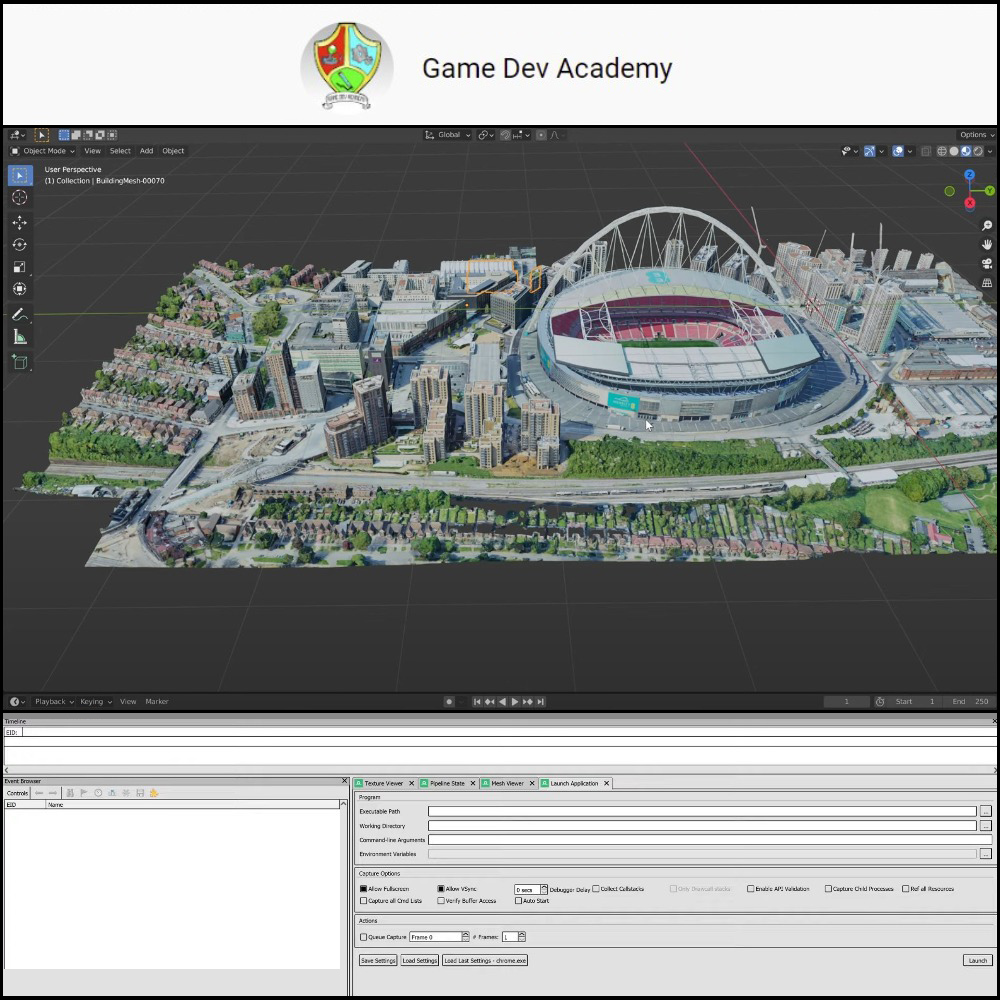
Task: Switch to the Mesh Viewer tab
Action: tap(507, 784)
